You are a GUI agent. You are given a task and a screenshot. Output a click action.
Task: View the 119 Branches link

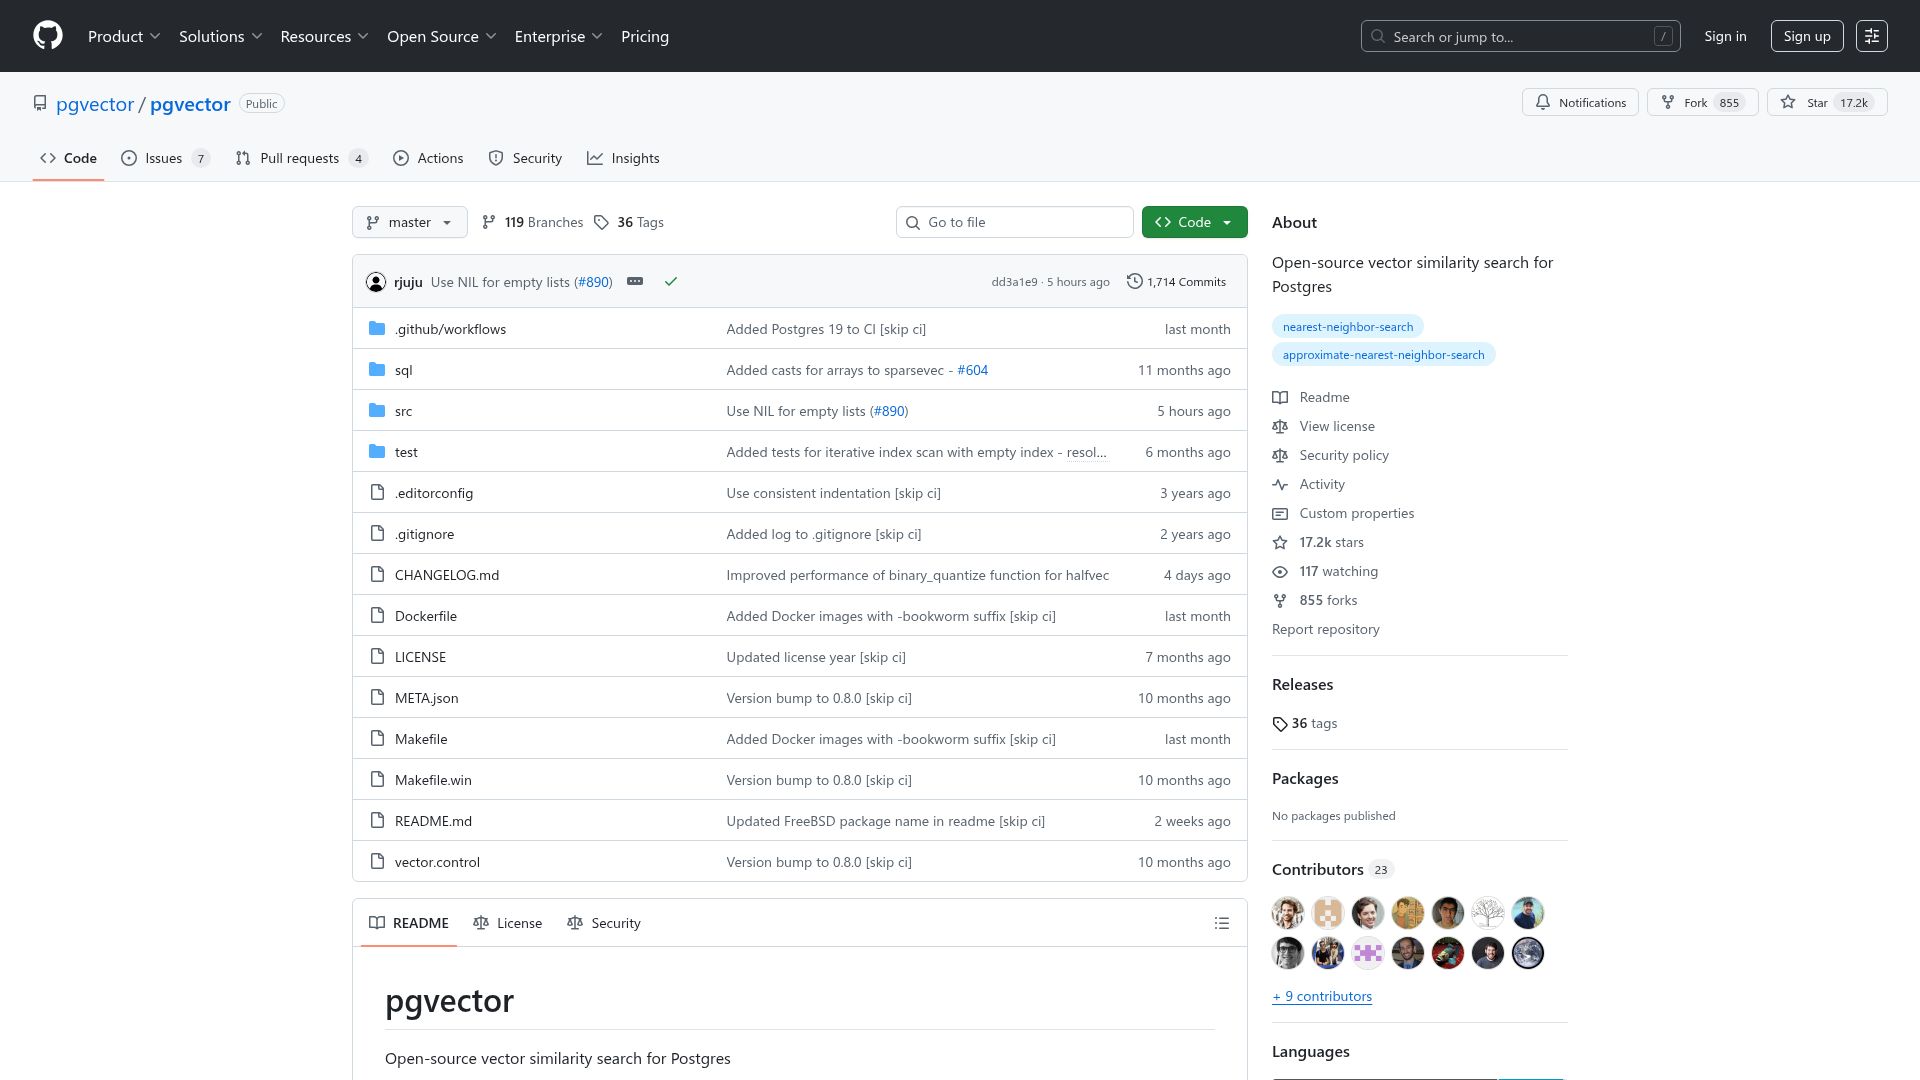[533, 222]
